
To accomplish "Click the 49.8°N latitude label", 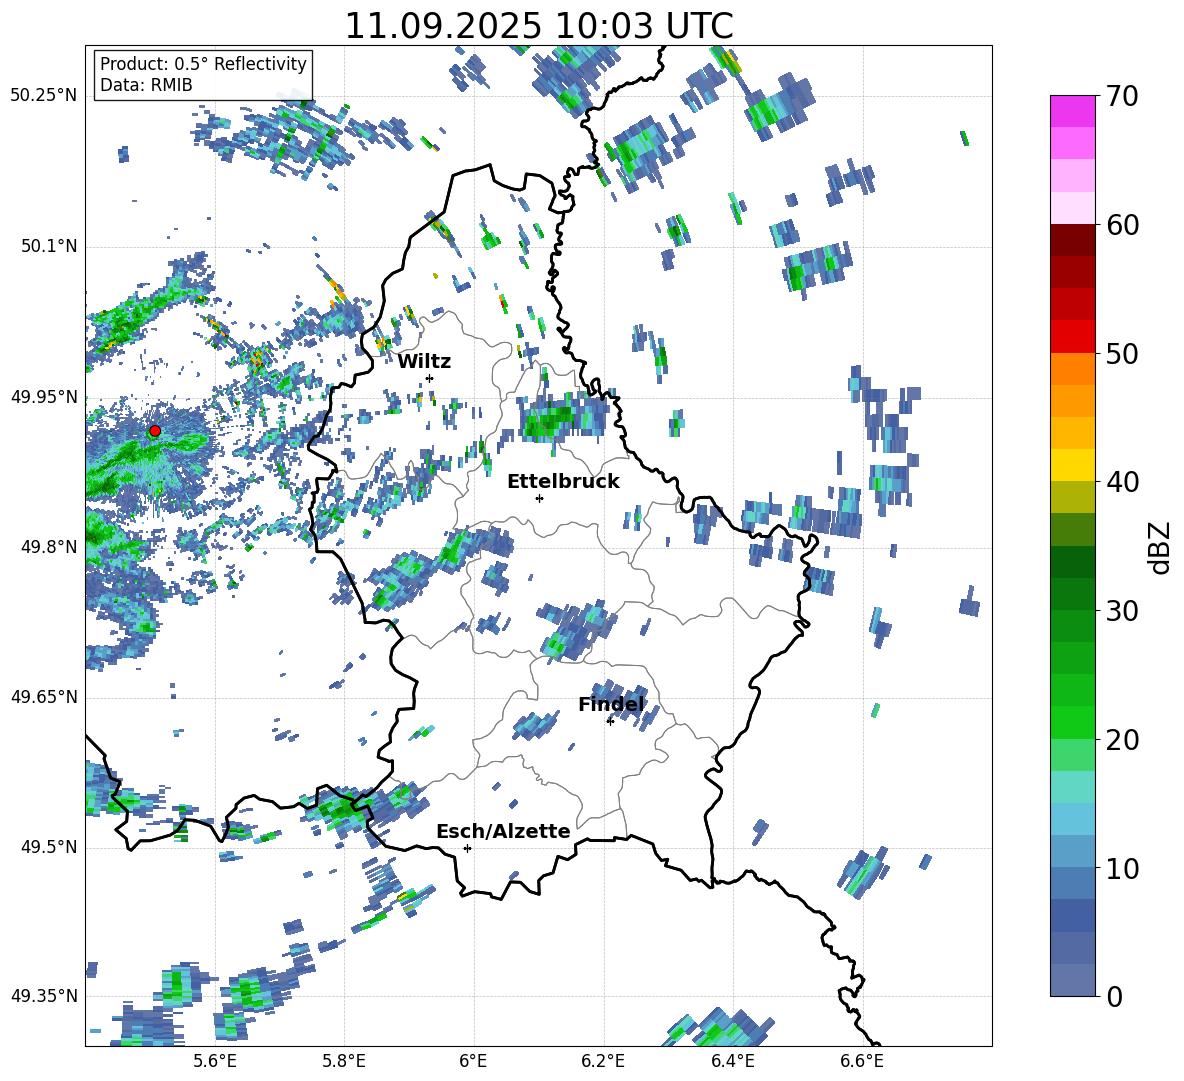I will pyautogui.click(x=48, y=547).
